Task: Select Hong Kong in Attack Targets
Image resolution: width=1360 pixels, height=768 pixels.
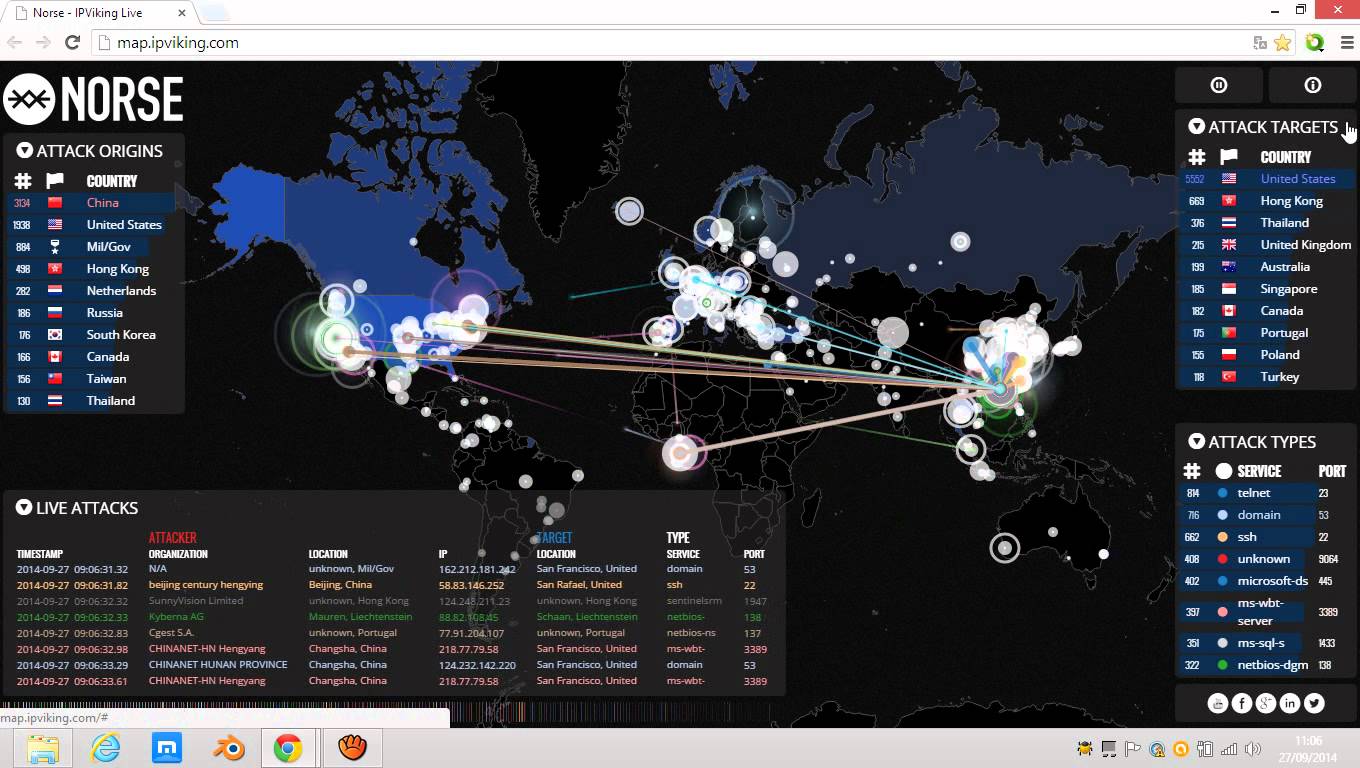Action: pos(1291,201)
